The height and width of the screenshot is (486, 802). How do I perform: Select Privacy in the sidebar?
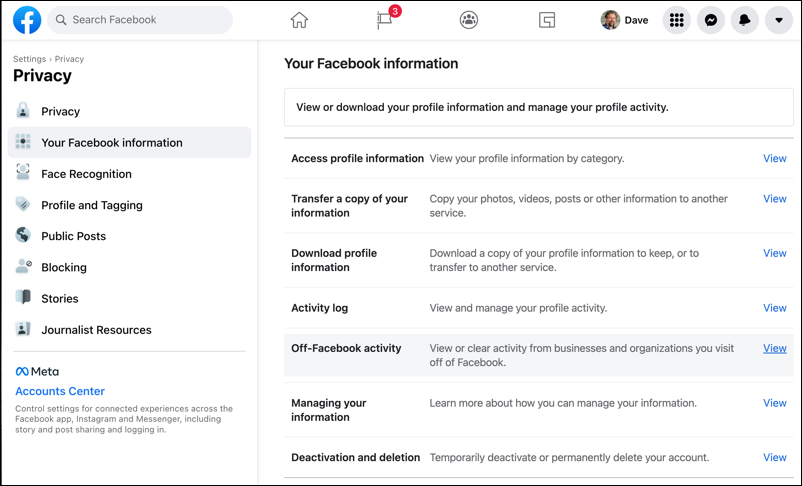(x=129, y=111)
